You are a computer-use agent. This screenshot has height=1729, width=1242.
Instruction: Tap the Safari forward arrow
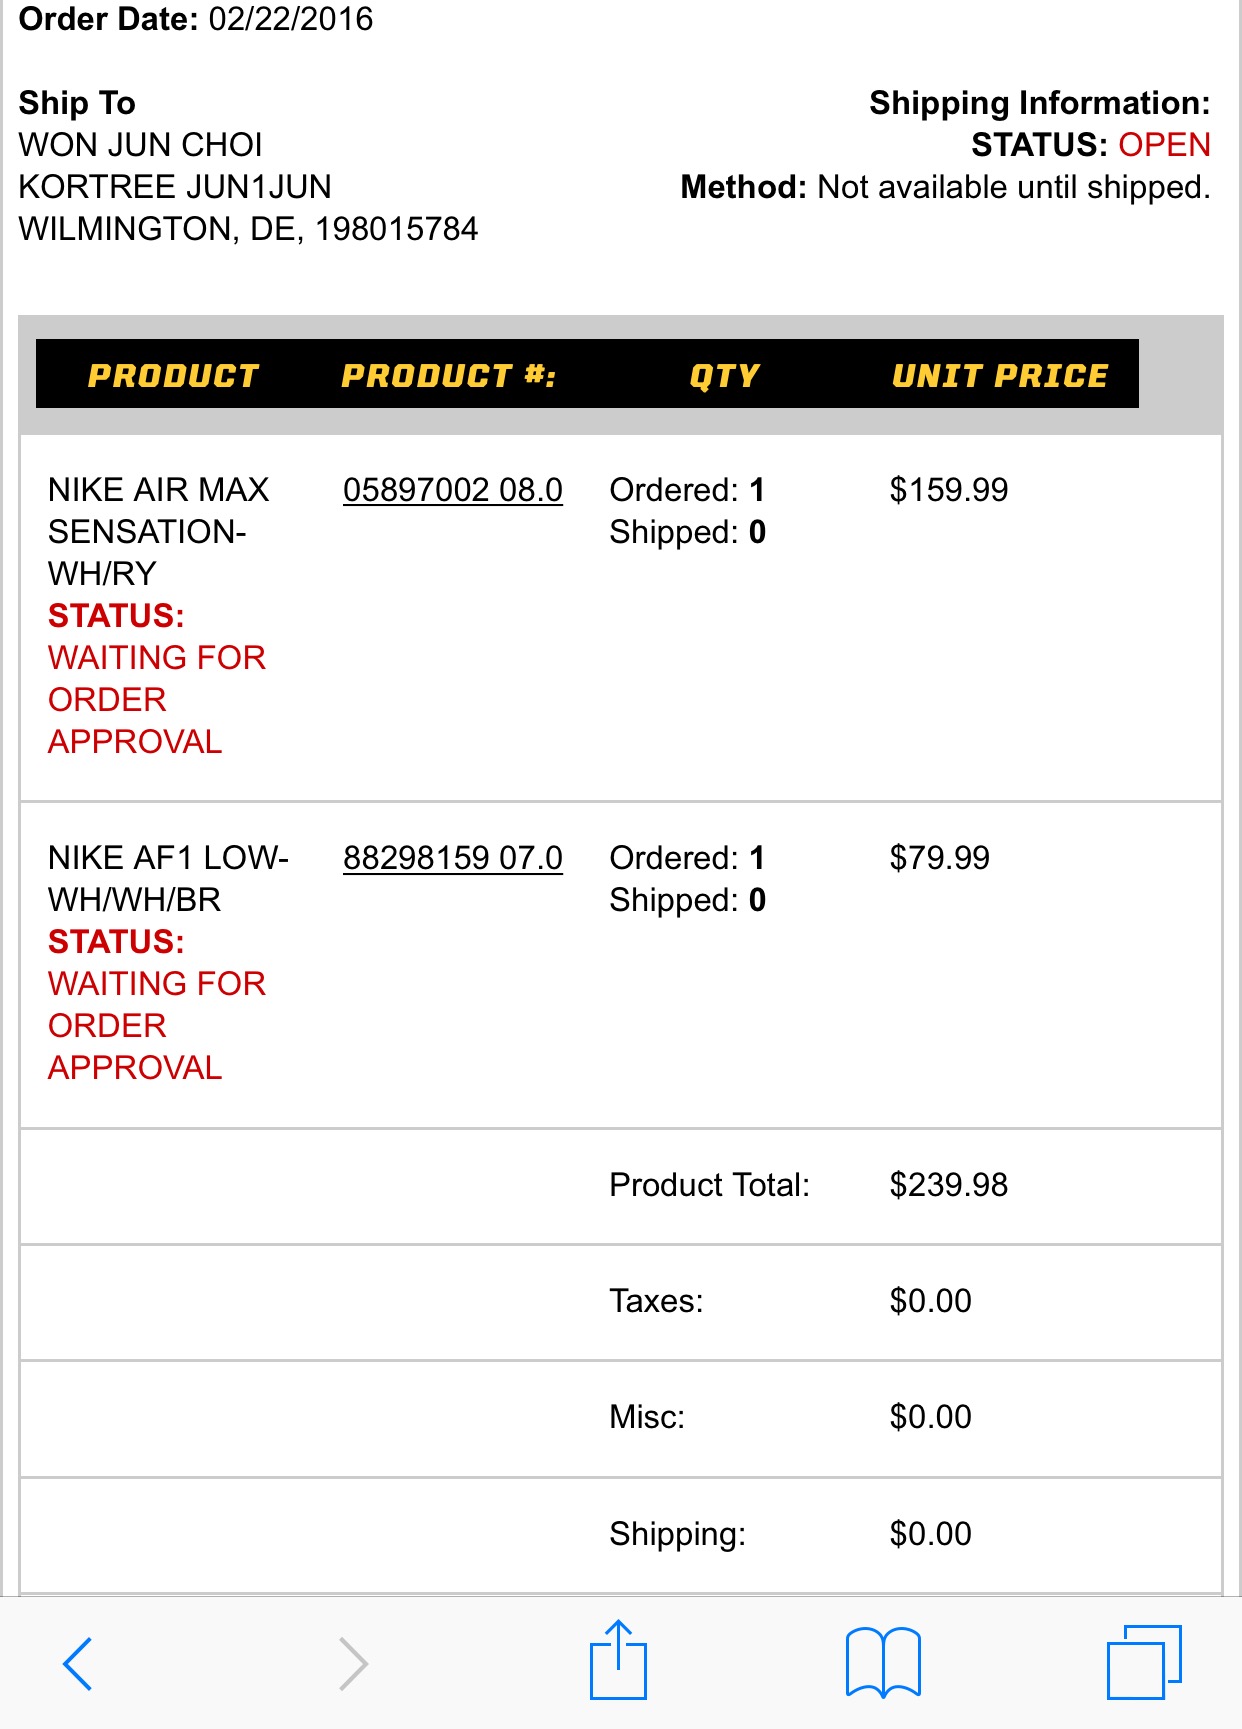coord(352,1663)
